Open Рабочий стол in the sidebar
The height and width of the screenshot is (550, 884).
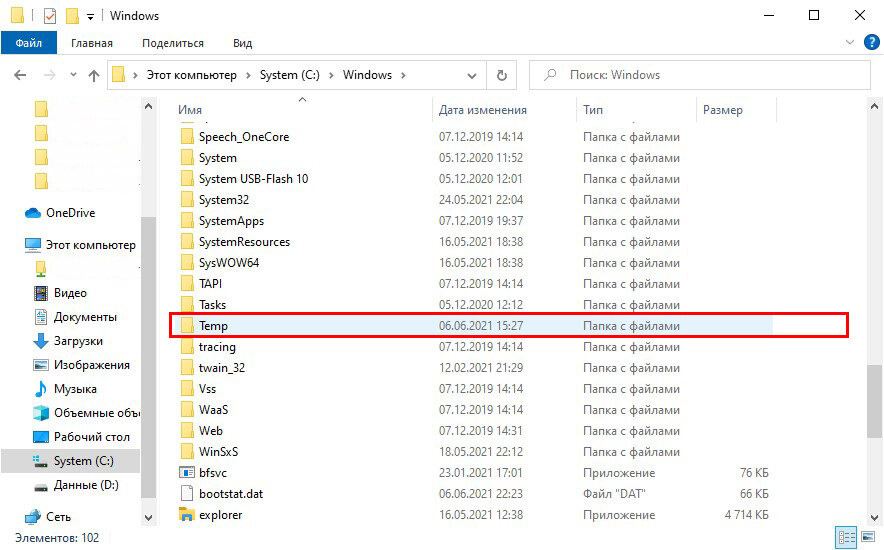click(81, 437)
